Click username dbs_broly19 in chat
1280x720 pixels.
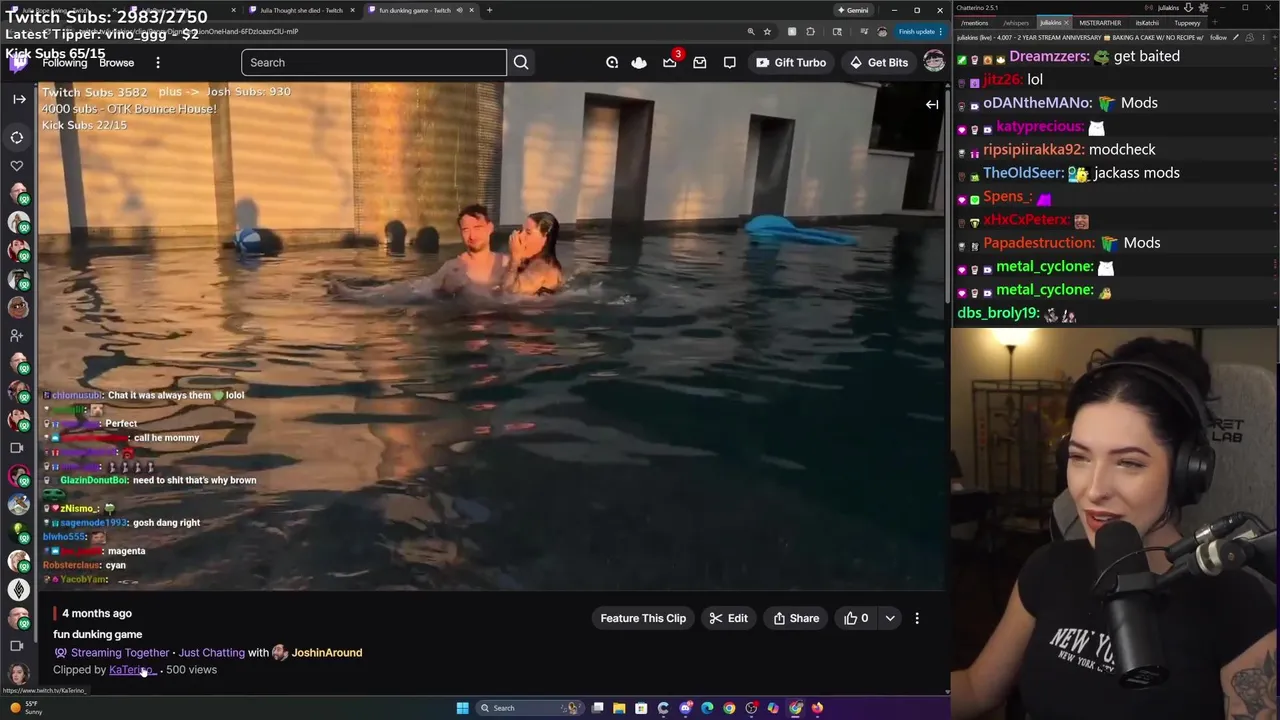tap(998, 313)
